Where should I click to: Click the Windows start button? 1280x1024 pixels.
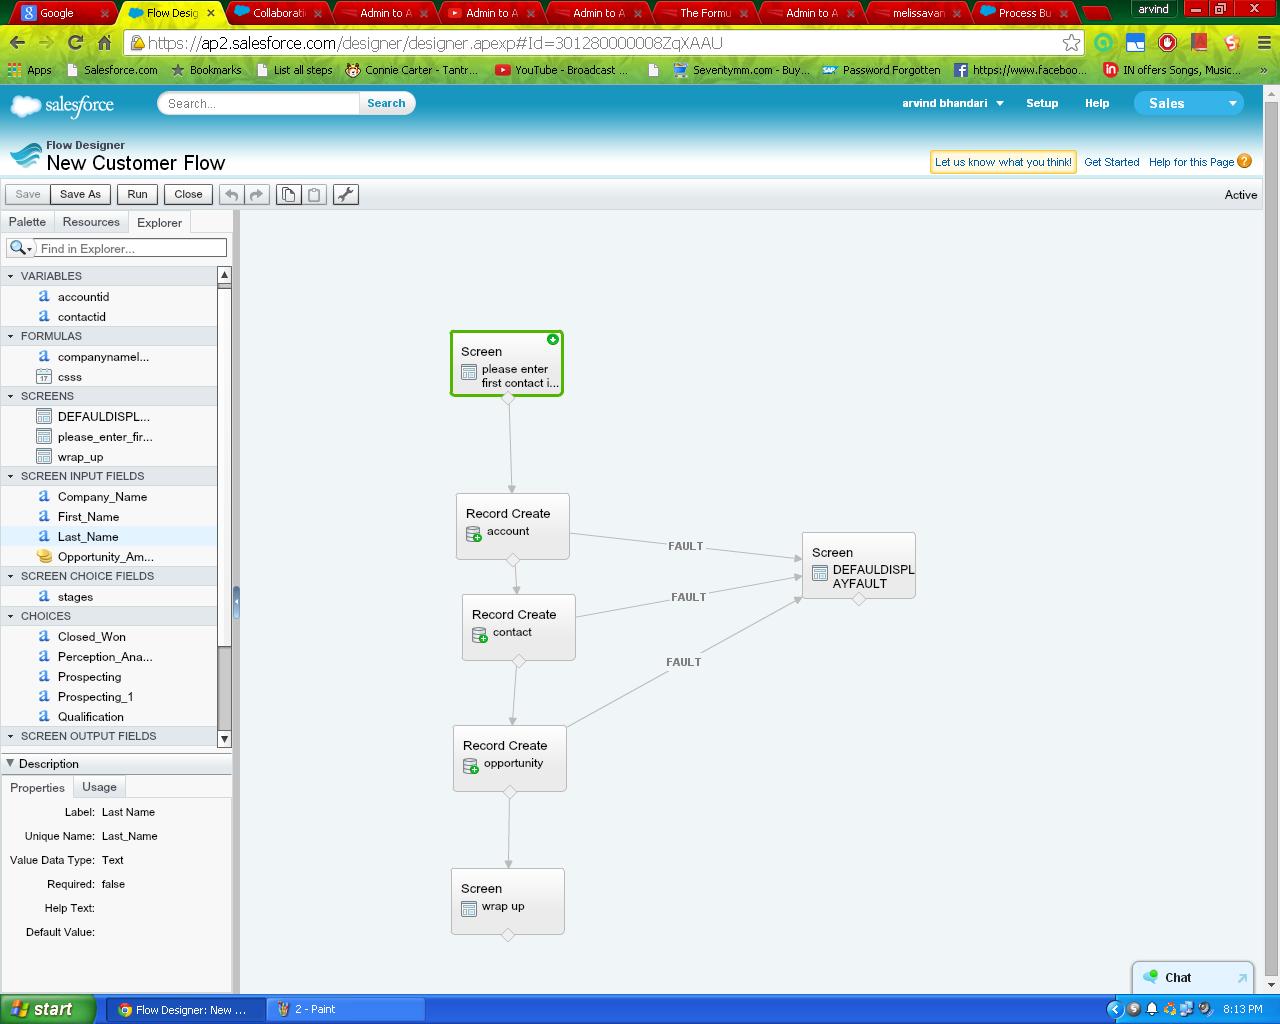(47, 1009)
